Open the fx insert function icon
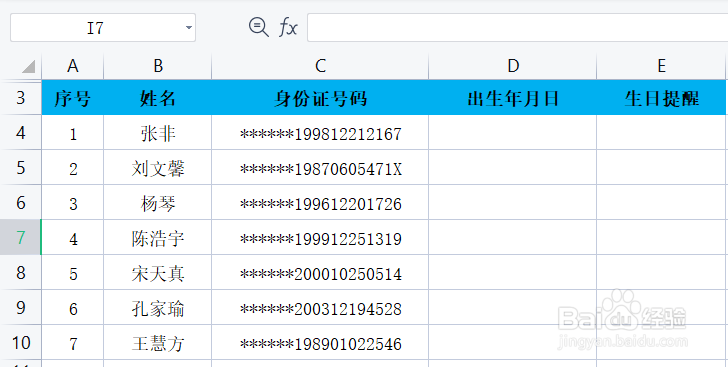Image resolution: width=728 pixels, height=367 pixels. [287, 27]
